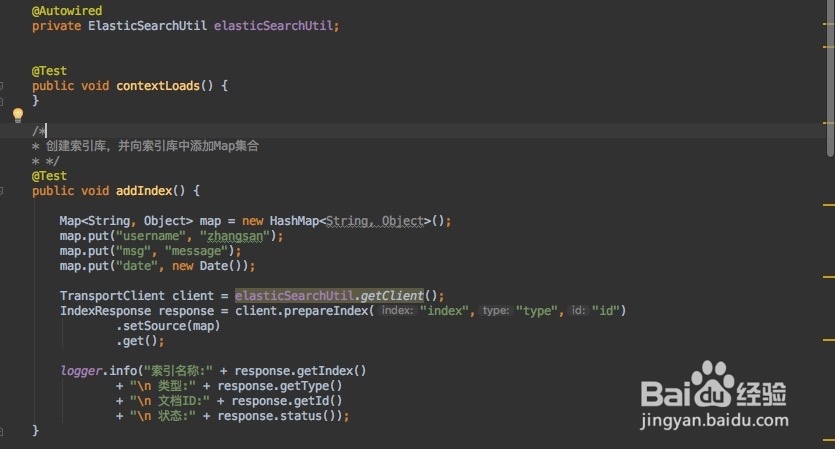Click the "id" argument string
The width and height of the screenshot is (835, 449).
click(x=606, y=311)
